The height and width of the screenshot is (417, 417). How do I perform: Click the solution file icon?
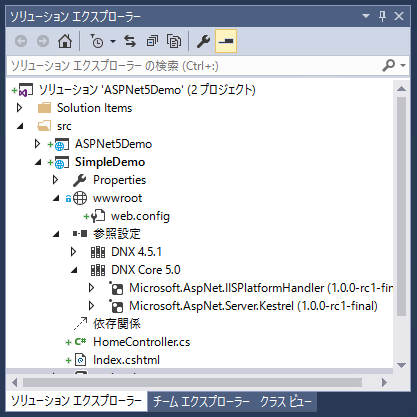point(26,90)
